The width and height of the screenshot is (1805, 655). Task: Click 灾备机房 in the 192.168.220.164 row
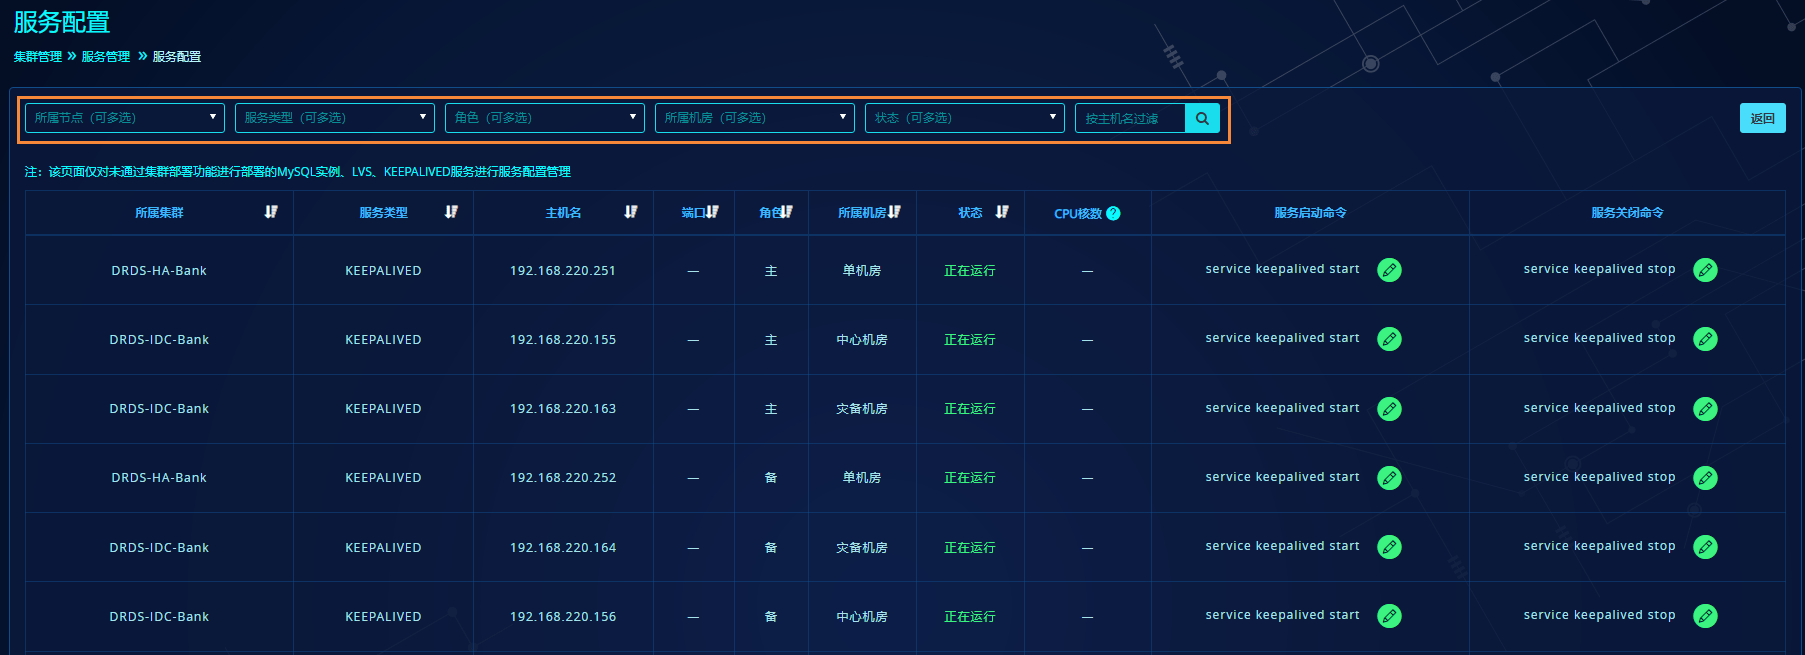[862, 548]
